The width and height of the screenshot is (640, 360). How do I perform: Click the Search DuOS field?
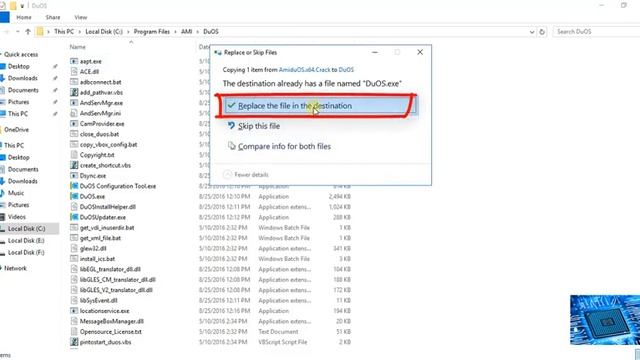click(596, 31)
